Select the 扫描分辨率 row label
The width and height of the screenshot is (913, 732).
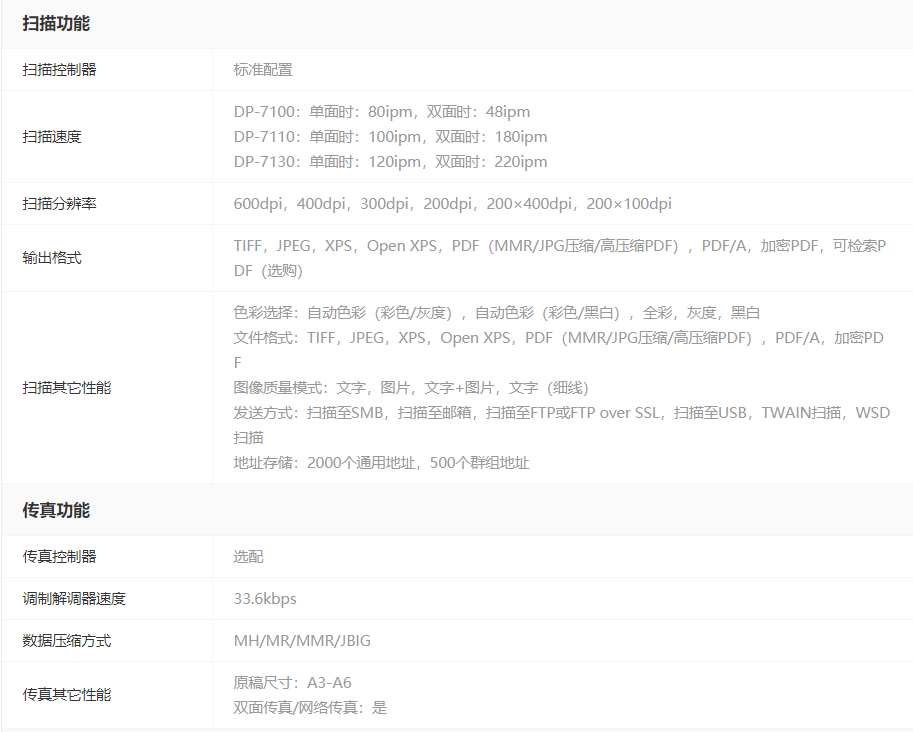click(x=60, y=203)
